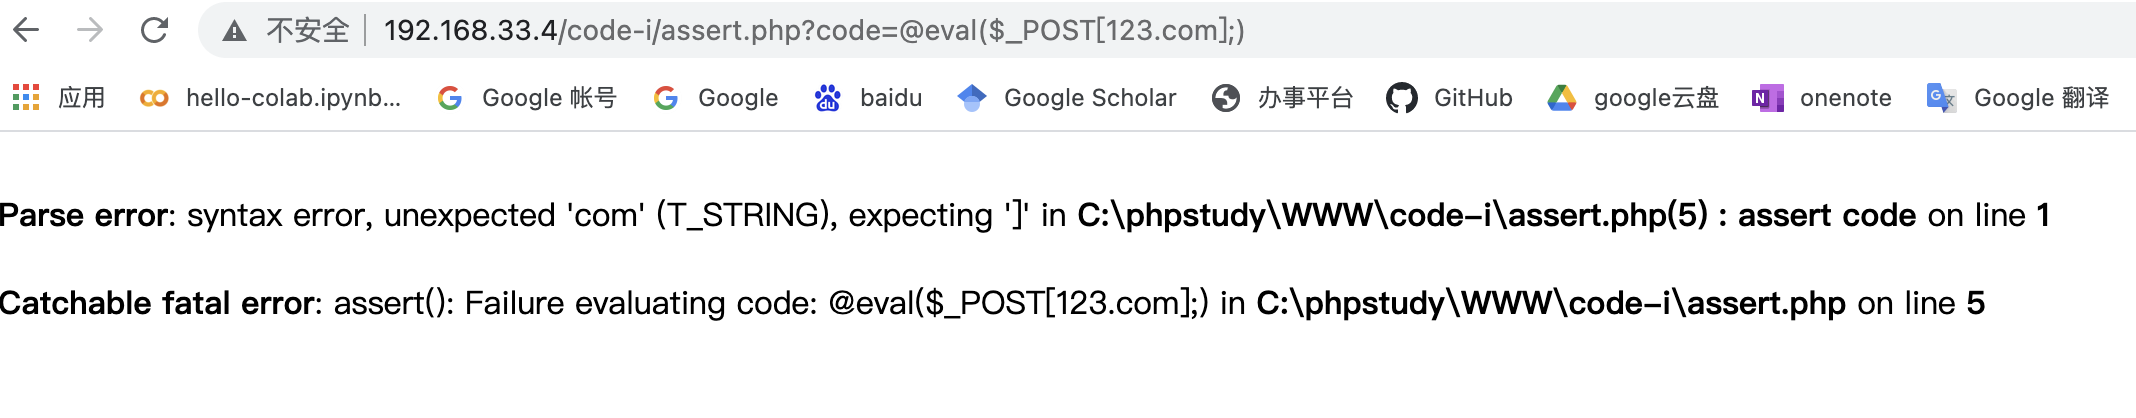This screenshot has height=418, width=2136.
Task: Click the GitHub octocat icon
Action: pyautogui.click(x=1401, y=98)
